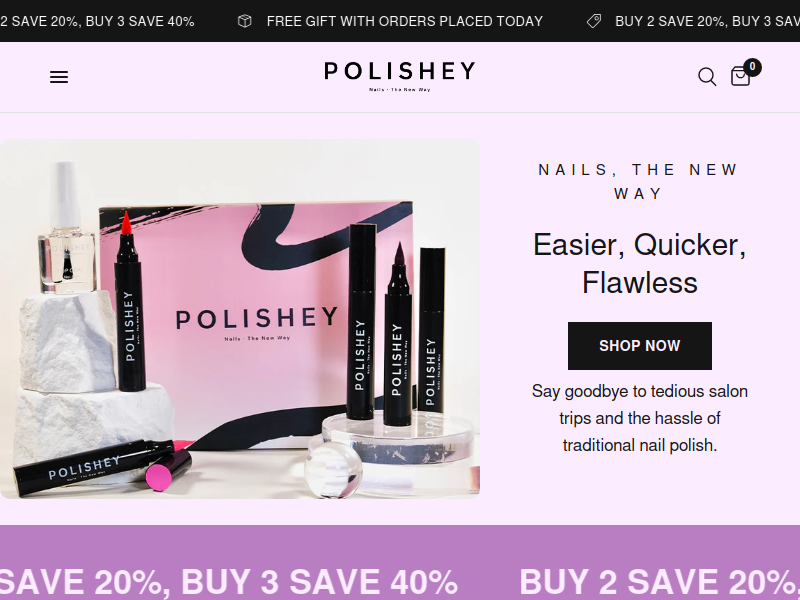Open the hamburger navigation menu
This screenshot has width=800, height=600.
pyautogui.click(x=59, y=77)
